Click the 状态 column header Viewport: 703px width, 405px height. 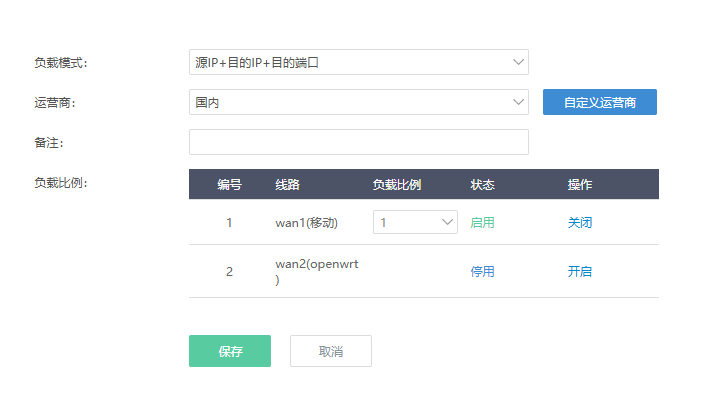(482, 184)
